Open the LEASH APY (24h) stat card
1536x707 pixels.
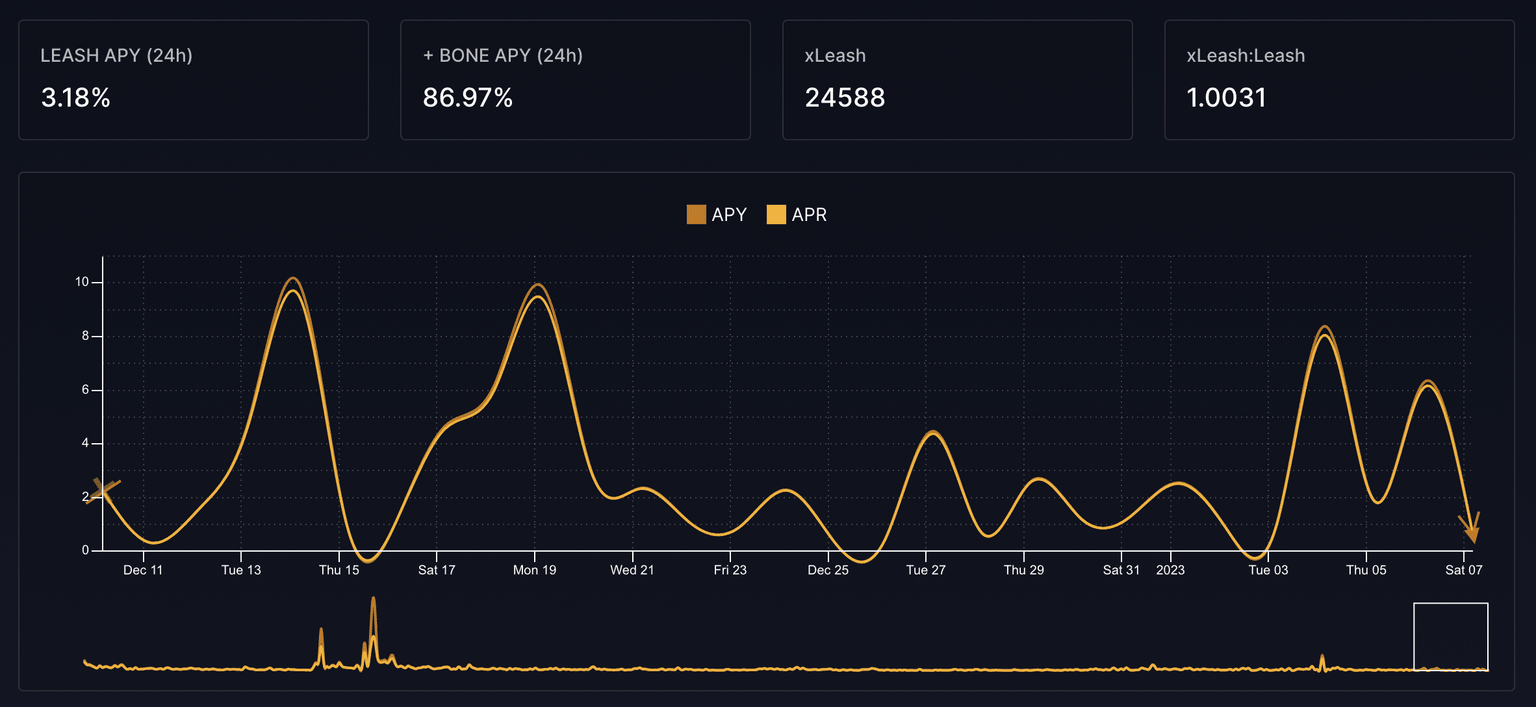pos(193,79)
